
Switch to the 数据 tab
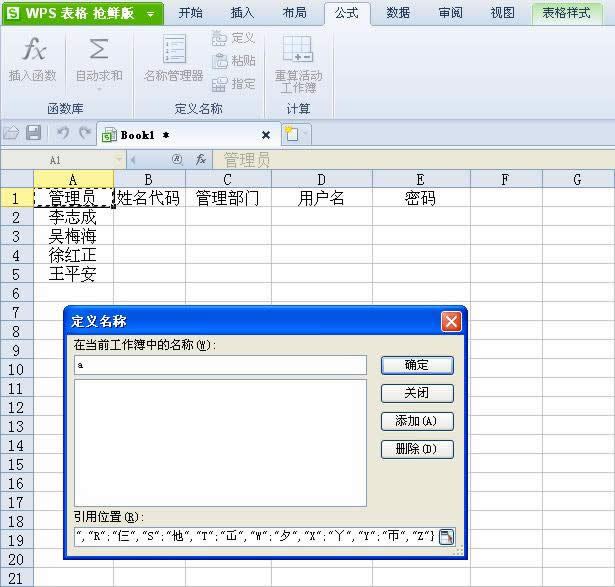pyautogui.click(x=398, y=13)
